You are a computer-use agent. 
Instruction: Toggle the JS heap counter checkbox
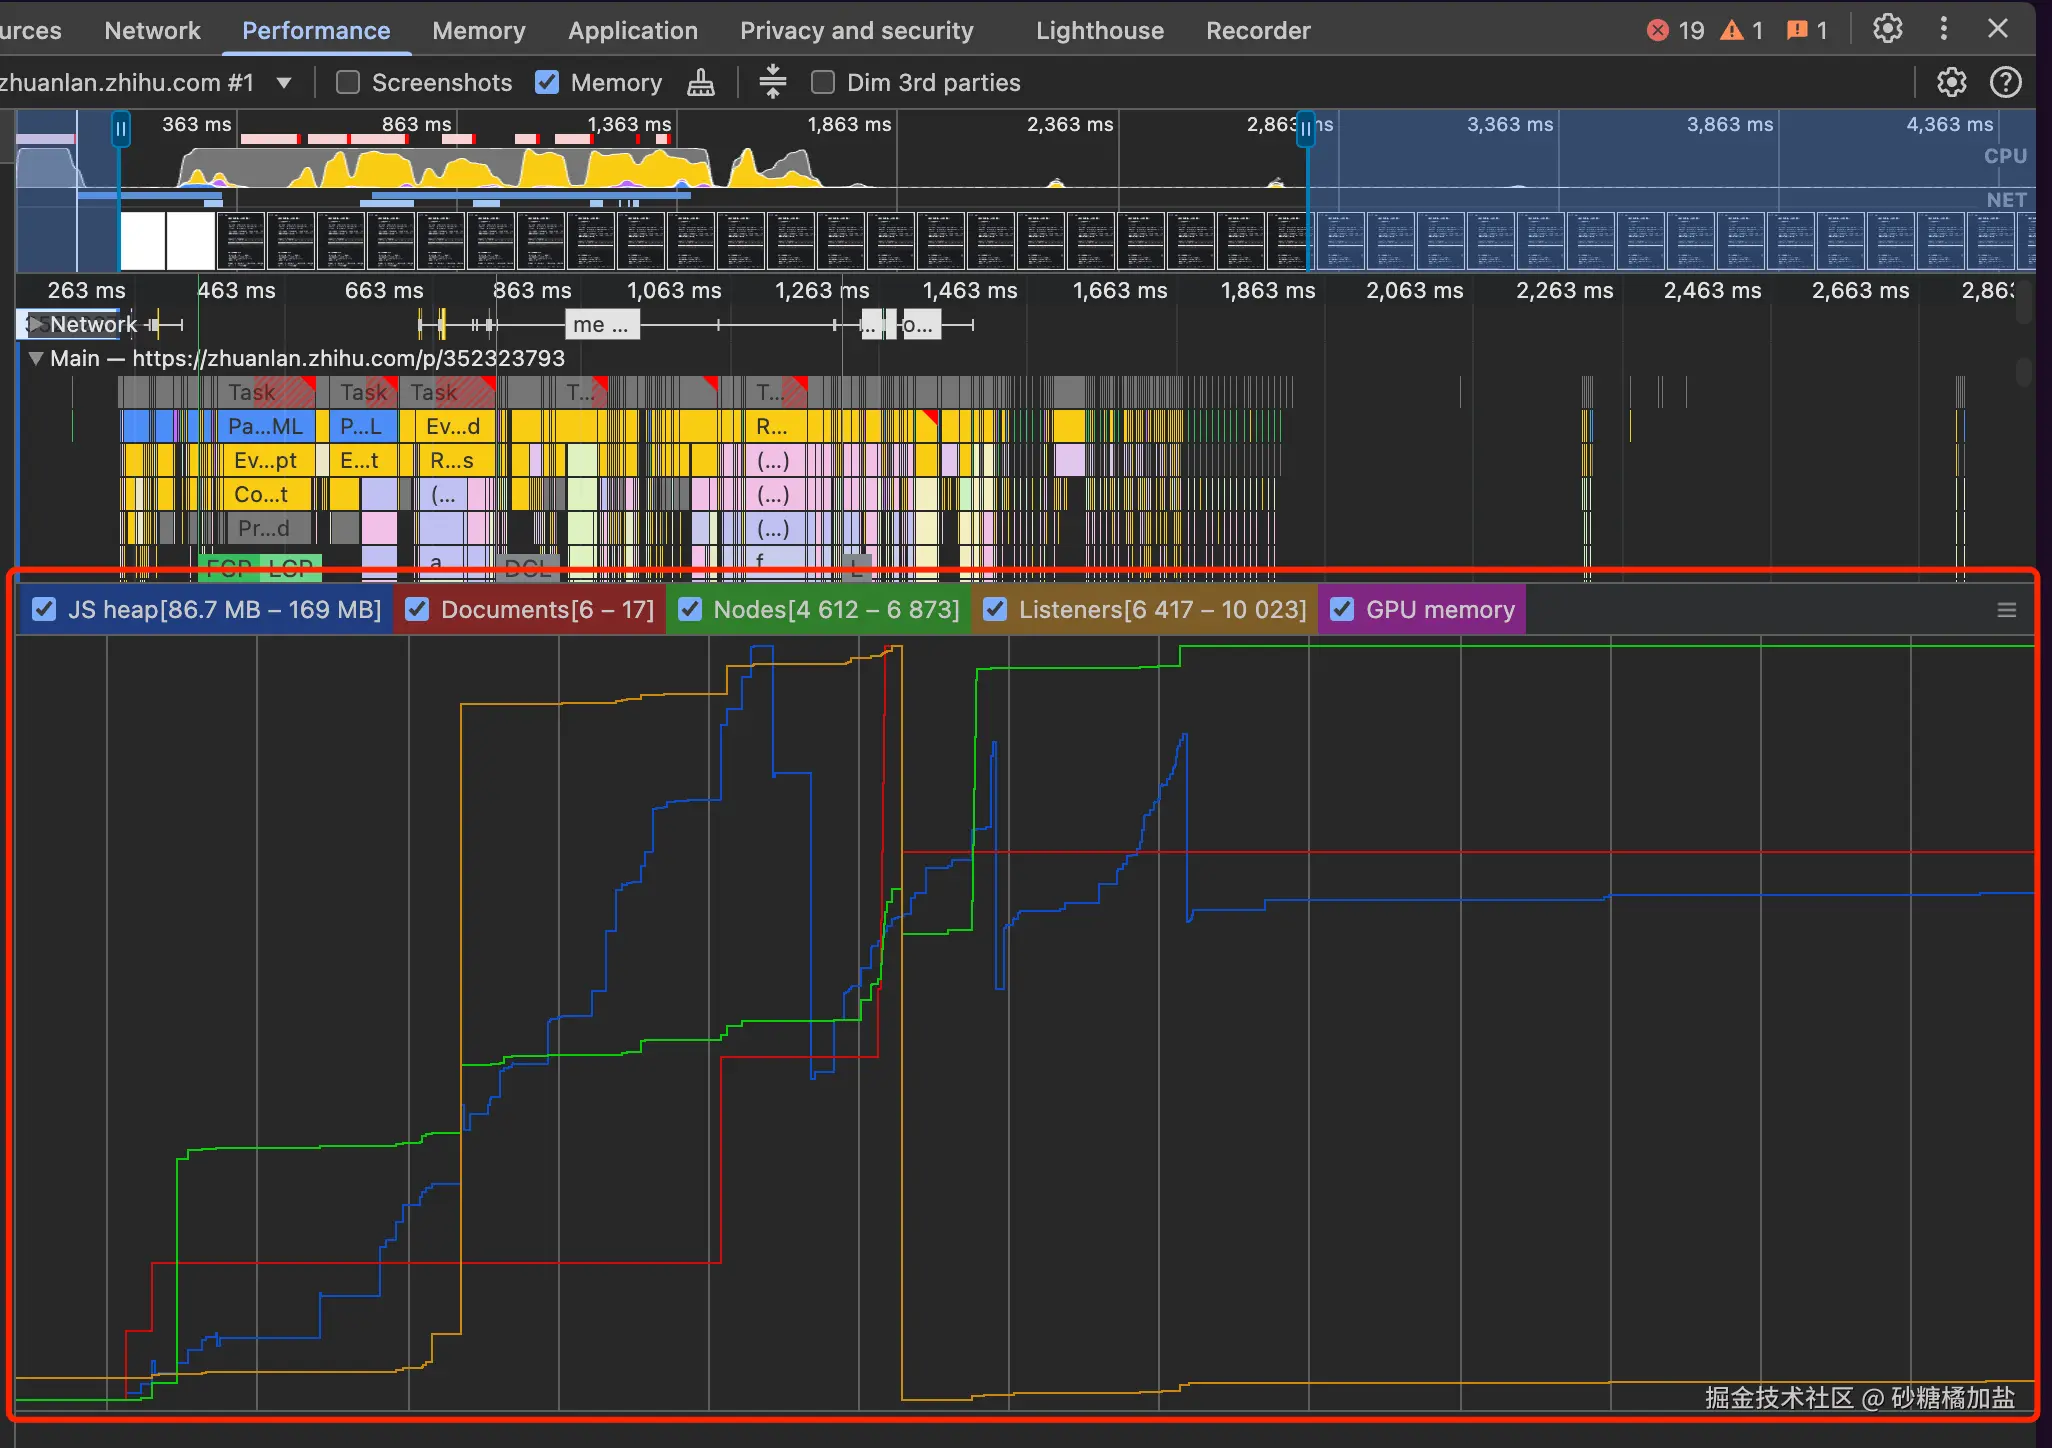(x=44, y=609)
